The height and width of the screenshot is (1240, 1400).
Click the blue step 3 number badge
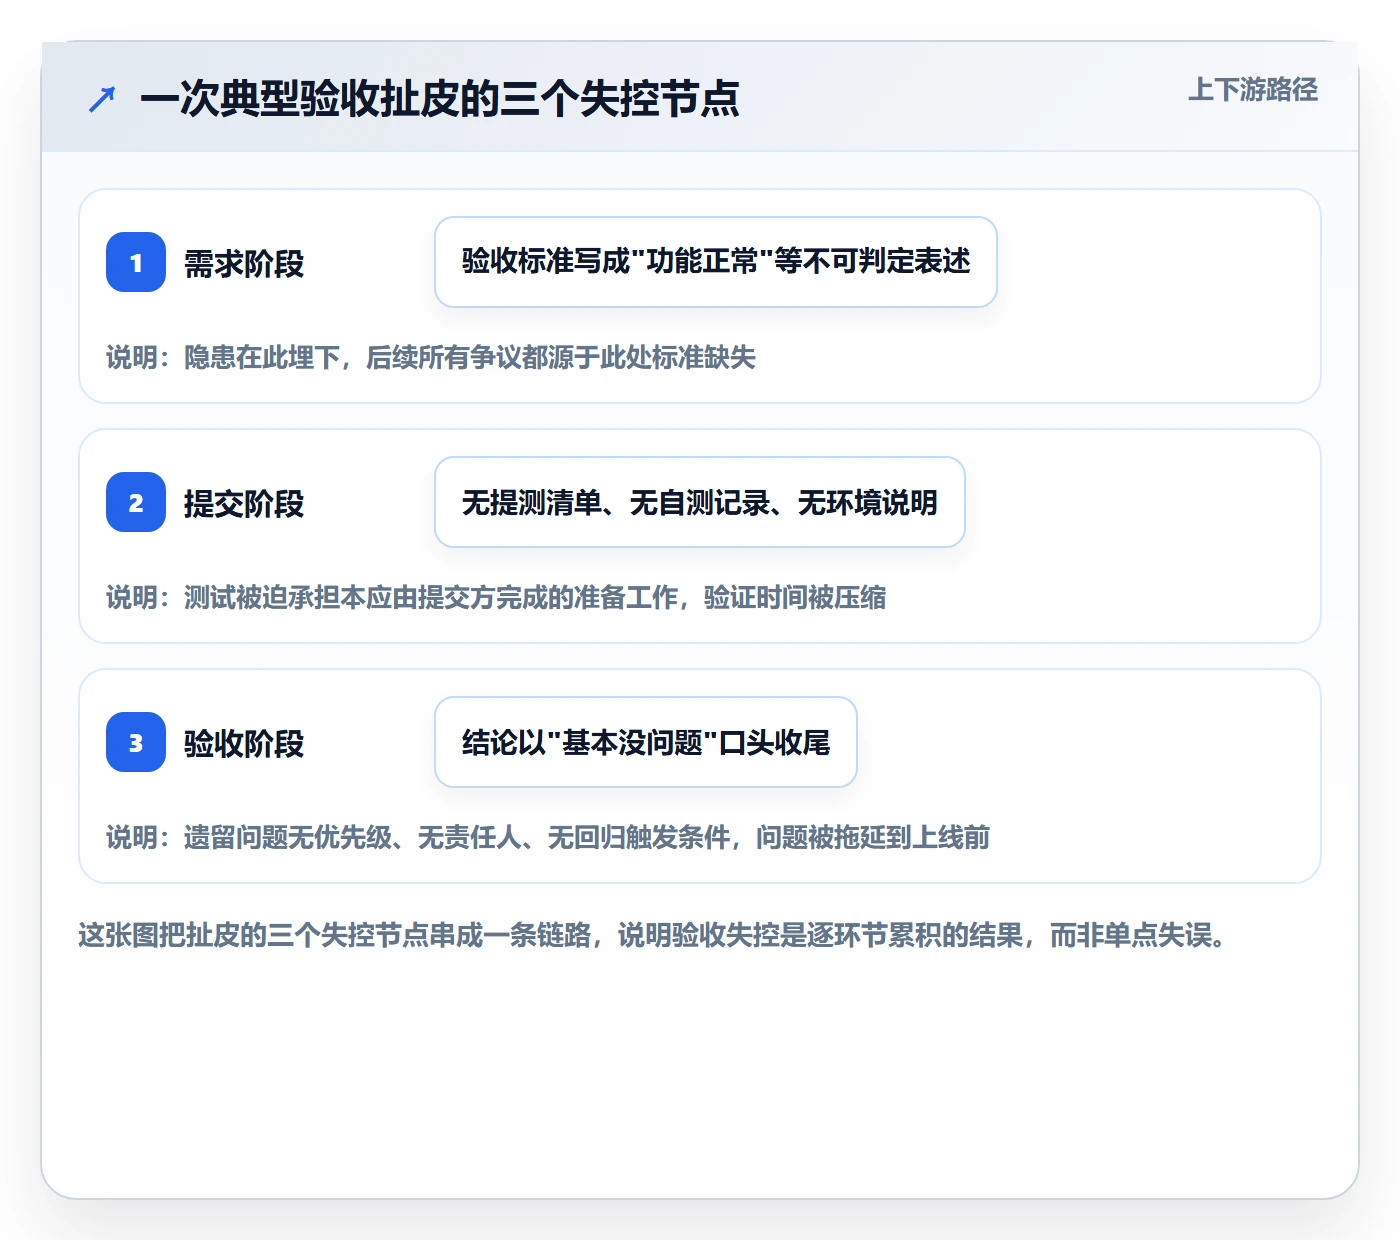(136, 742)
